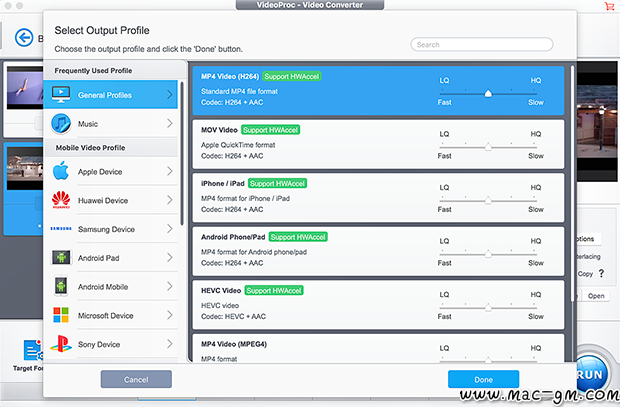Screen dimensions: 620x407
Task: Click MP4 Video (H264) quality slider
Action: [x=488, y=94]
